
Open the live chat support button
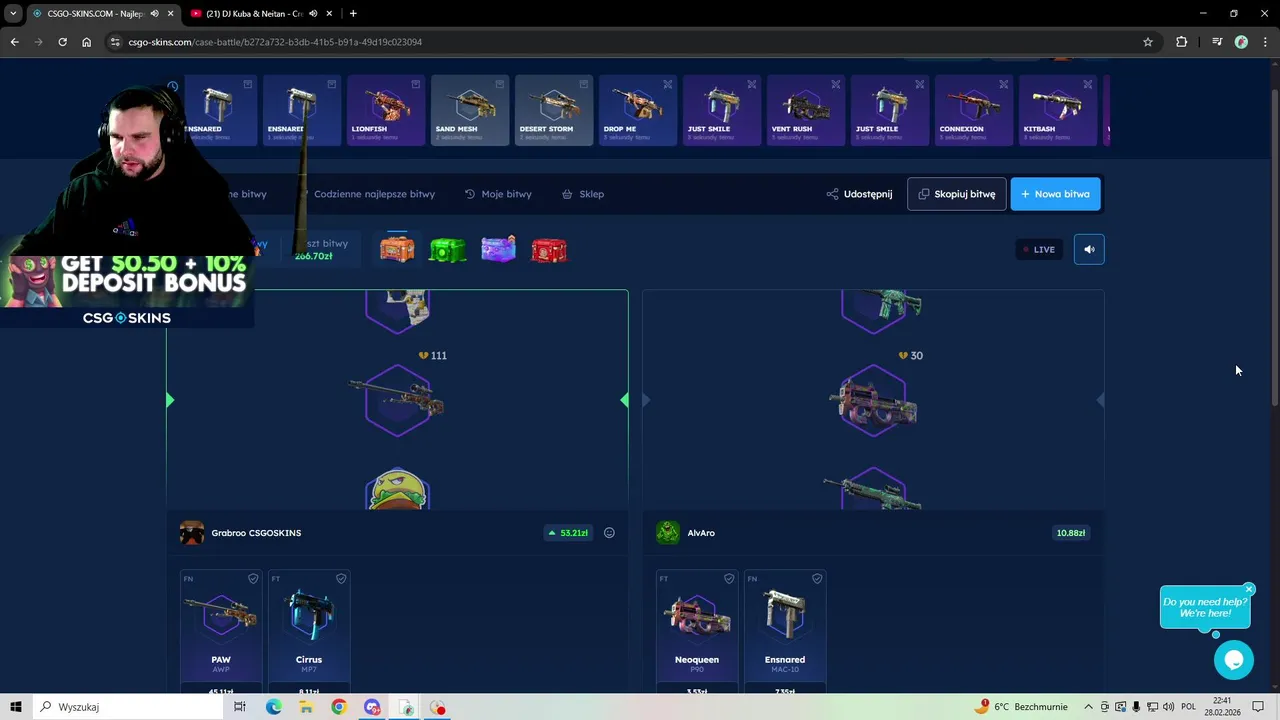click(1233, 660)
